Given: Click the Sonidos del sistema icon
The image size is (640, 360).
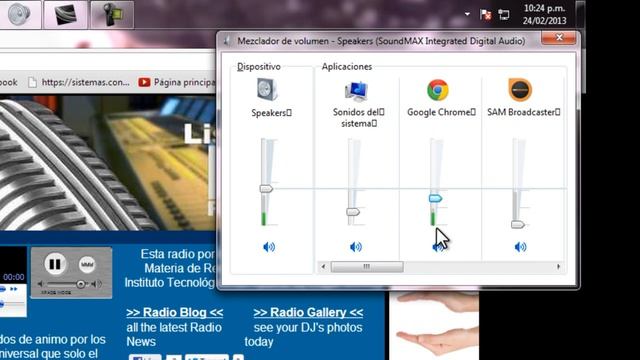Looking at the screenshot, I should 356,91.
